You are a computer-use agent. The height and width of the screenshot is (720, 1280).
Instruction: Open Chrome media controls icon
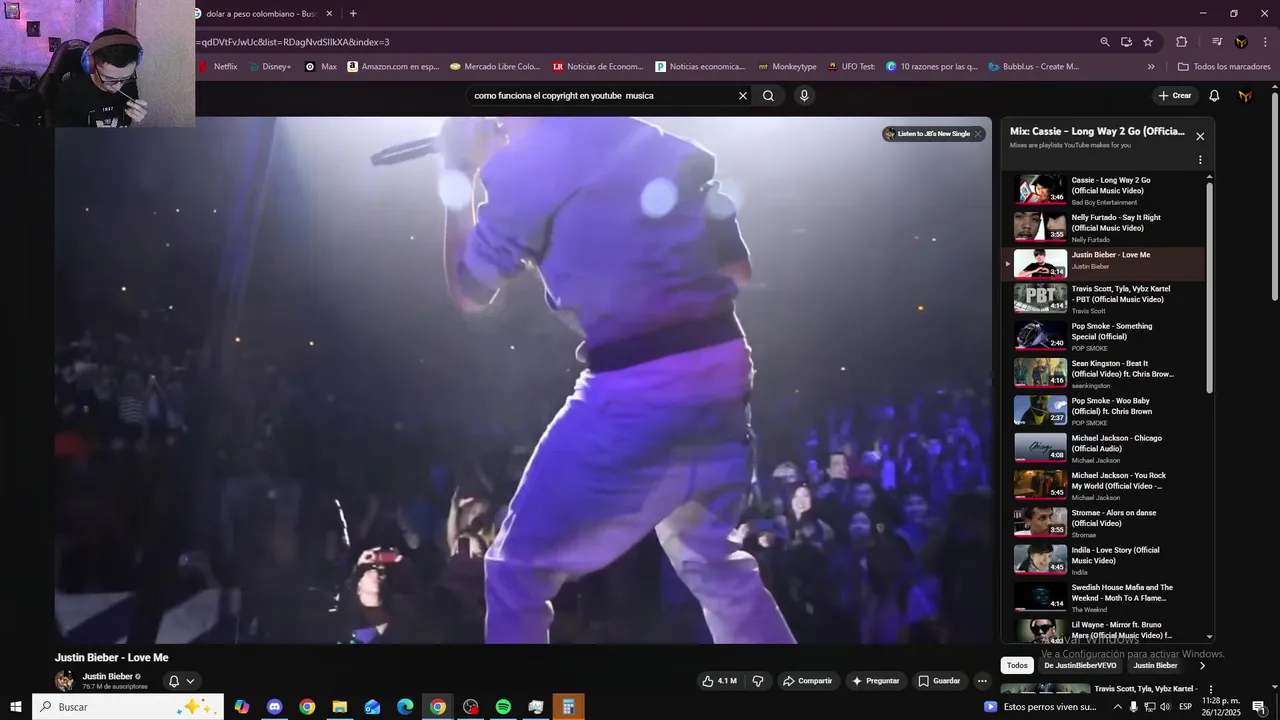(x=1217, y=42)
